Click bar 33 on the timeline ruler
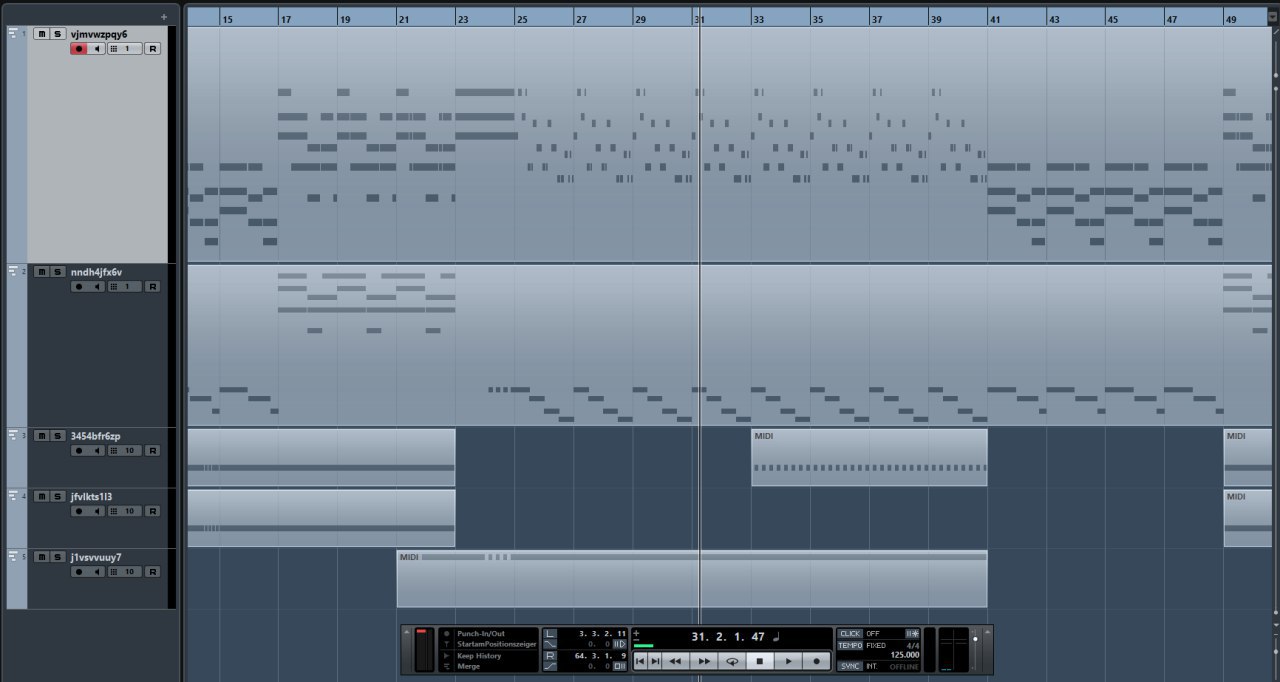1280x682 pixels. (757, 19)
